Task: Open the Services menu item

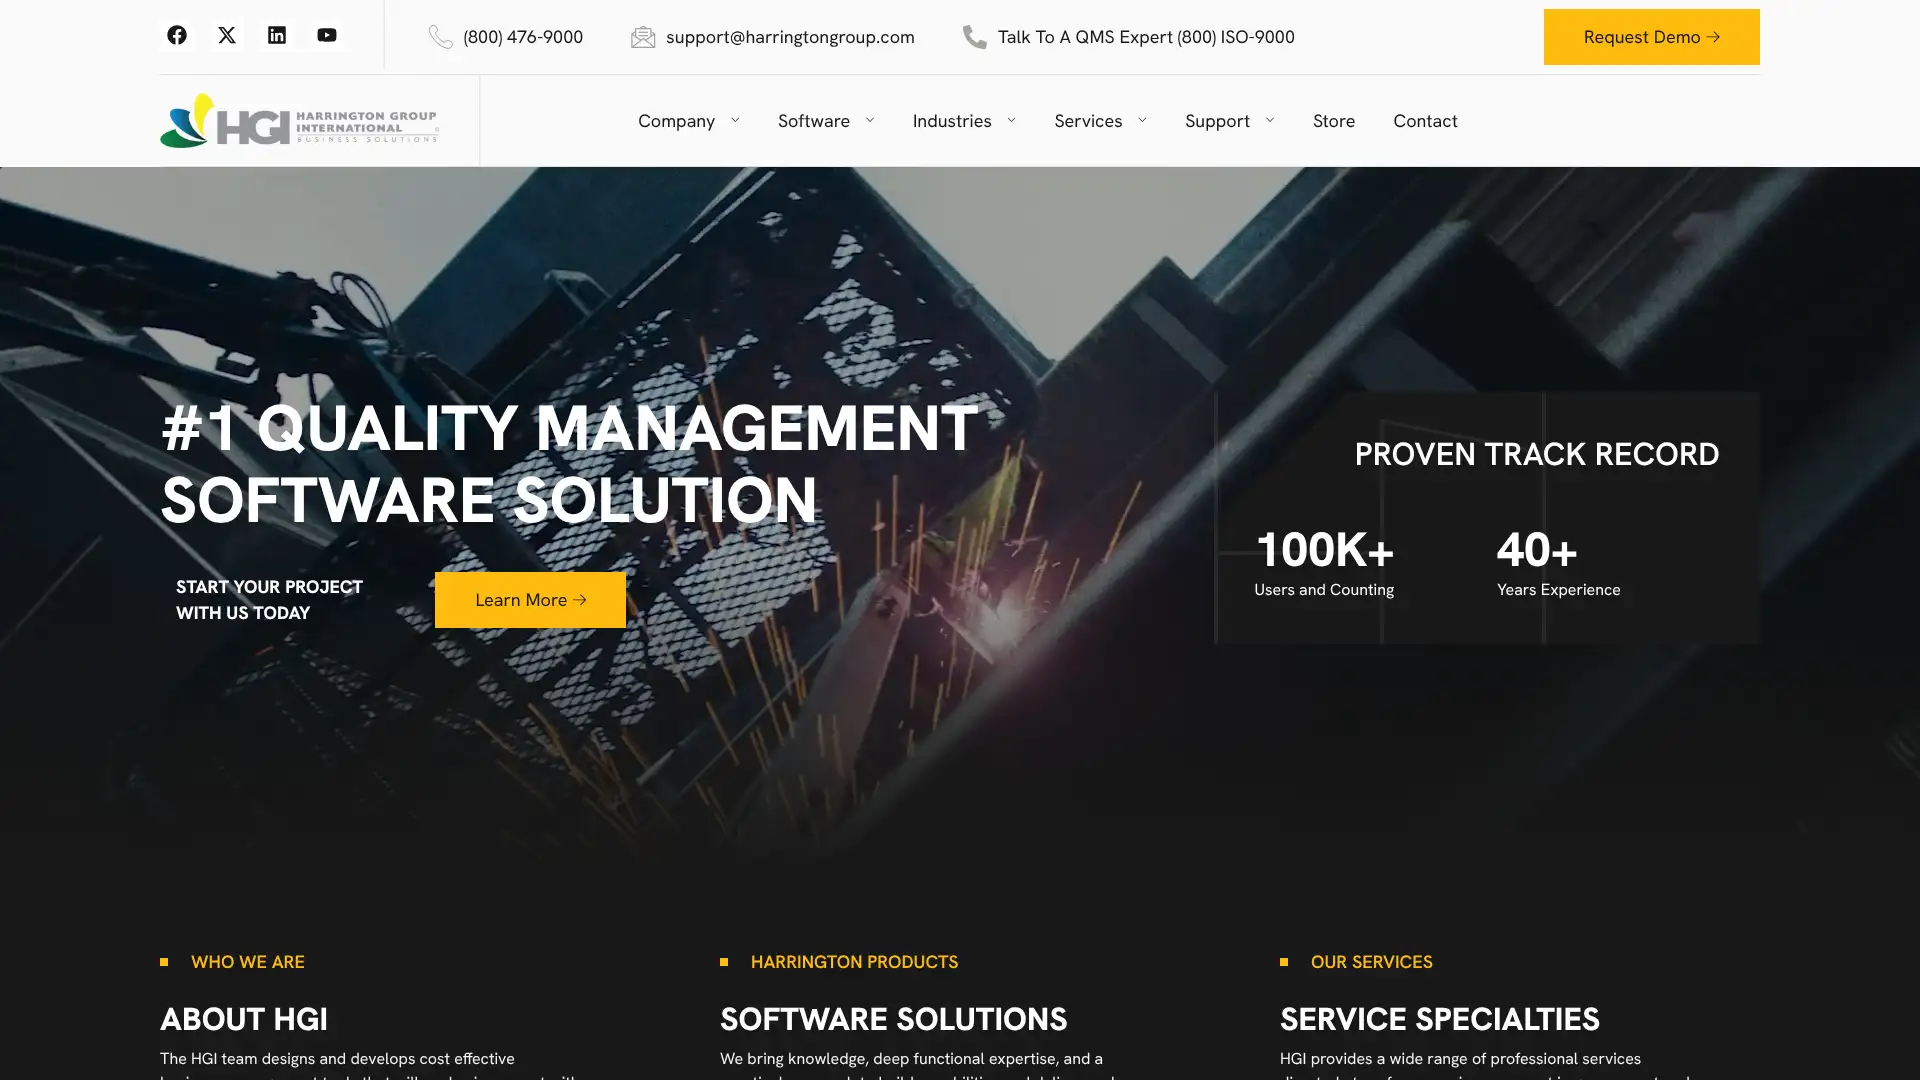Action: pyautogui.click(x=1088, y=121)
